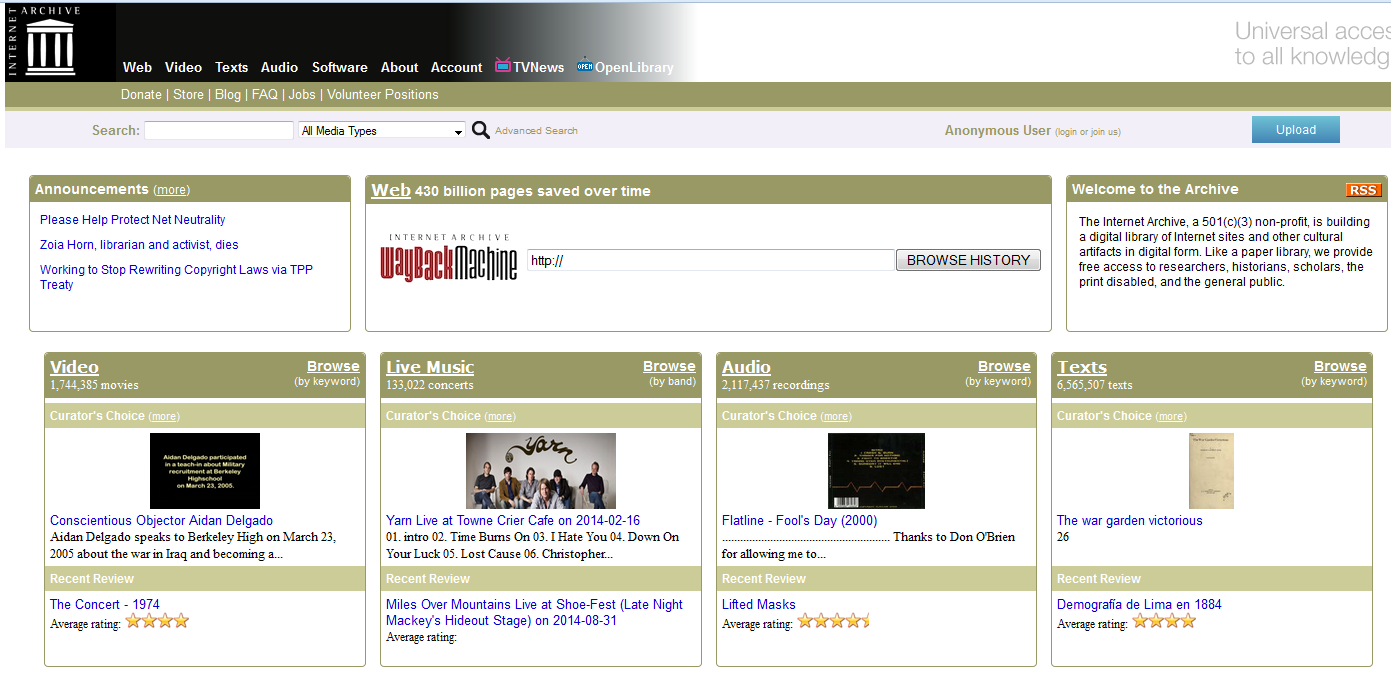Browse Live Music by band
The image size is (1391, 693).
[x=669, y=366]
